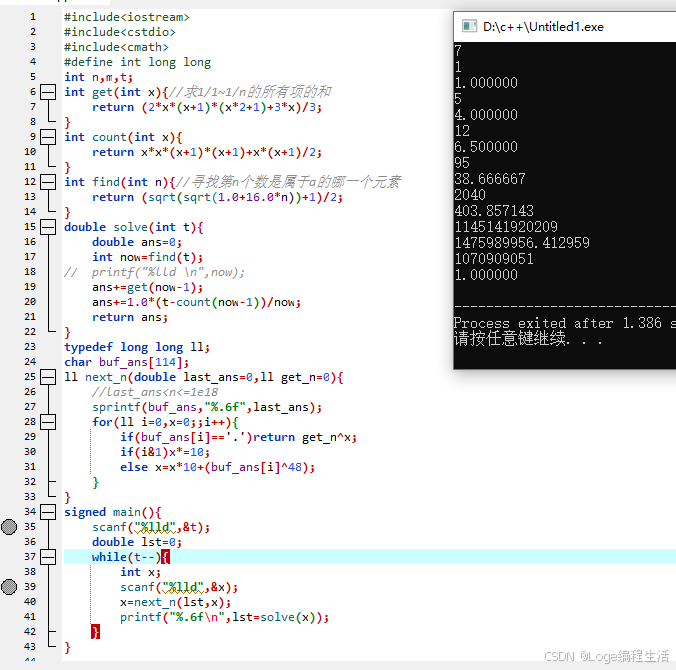Click the '请按任意键继续' prompt in console

tap(512, 338)
